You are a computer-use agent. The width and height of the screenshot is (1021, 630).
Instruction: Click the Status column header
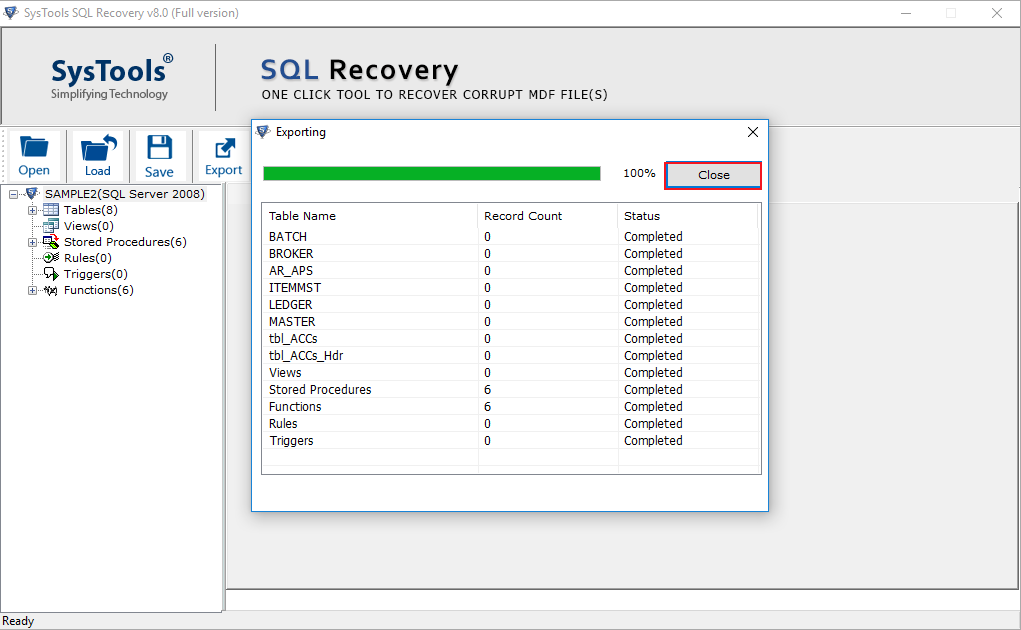[x=688, y=215]
